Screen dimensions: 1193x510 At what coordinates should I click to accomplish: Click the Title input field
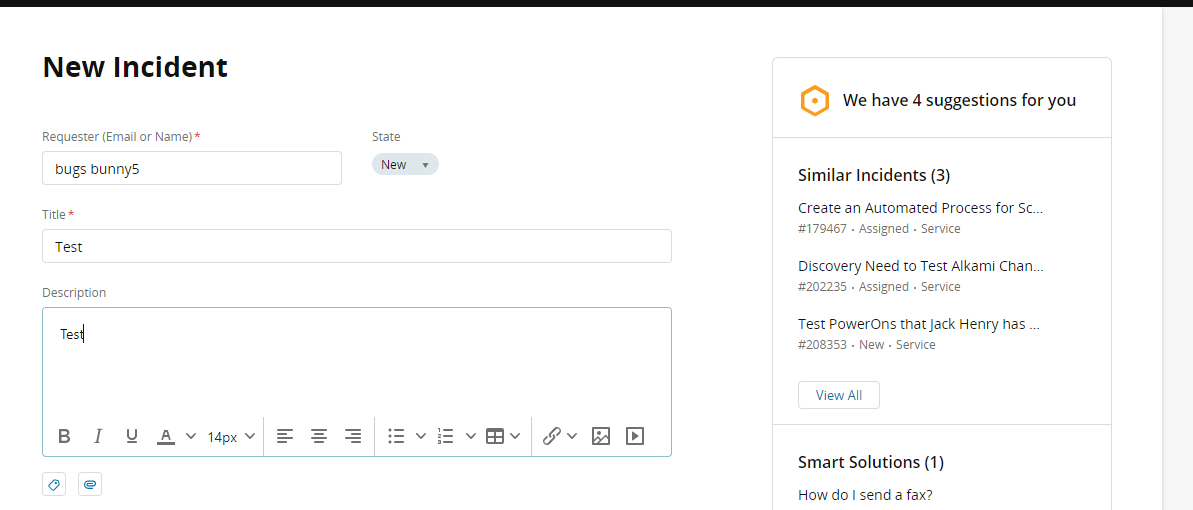[357, 247]
